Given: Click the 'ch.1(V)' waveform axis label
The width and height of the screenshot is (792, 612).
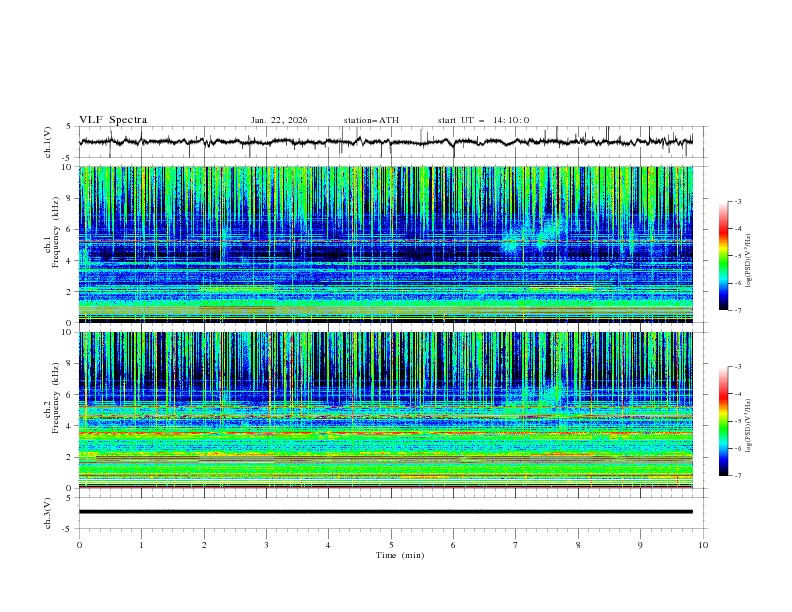Looking at the screenshot, I should [48, 142].
